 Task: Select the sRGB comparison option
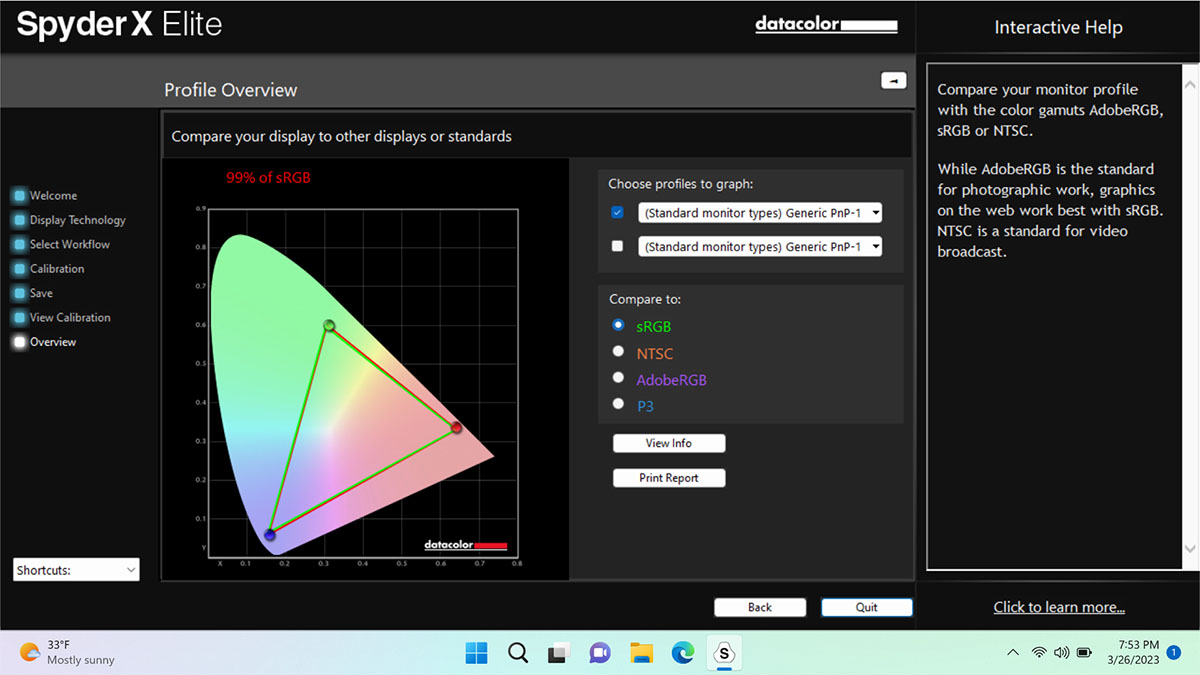point(618,325)
